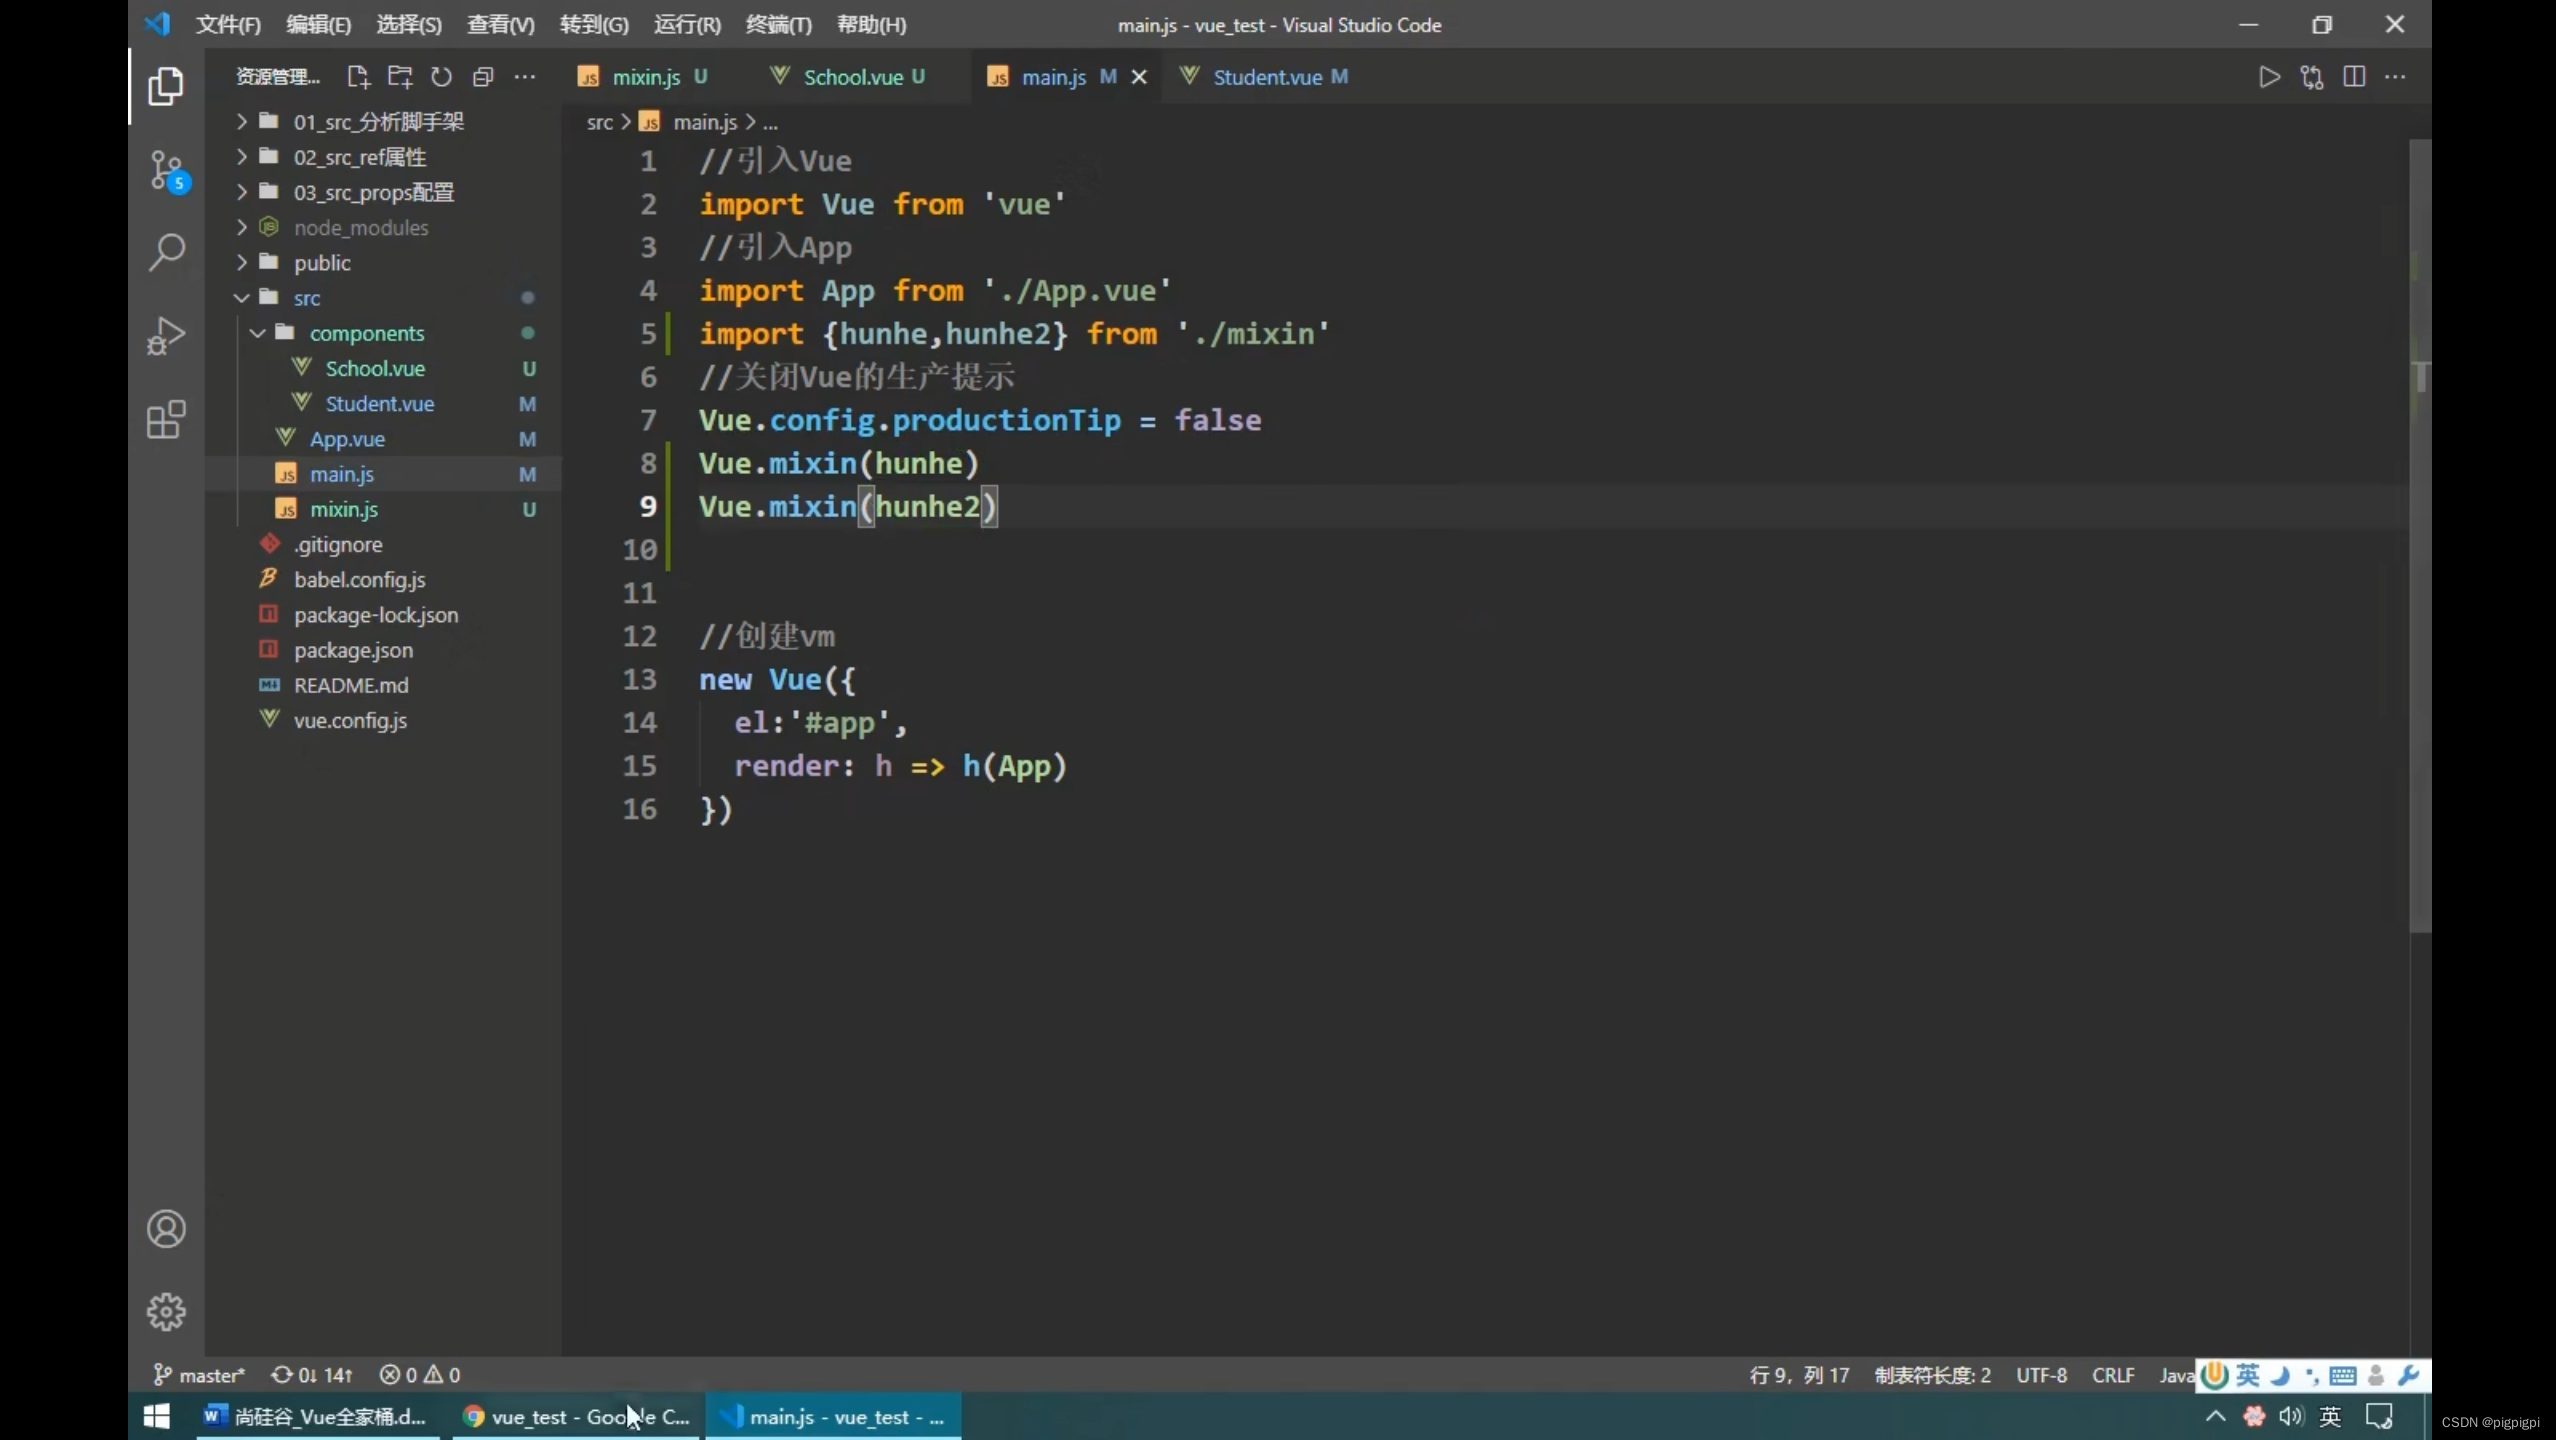Open the Search view in activity bar

(x=166, y=252)
